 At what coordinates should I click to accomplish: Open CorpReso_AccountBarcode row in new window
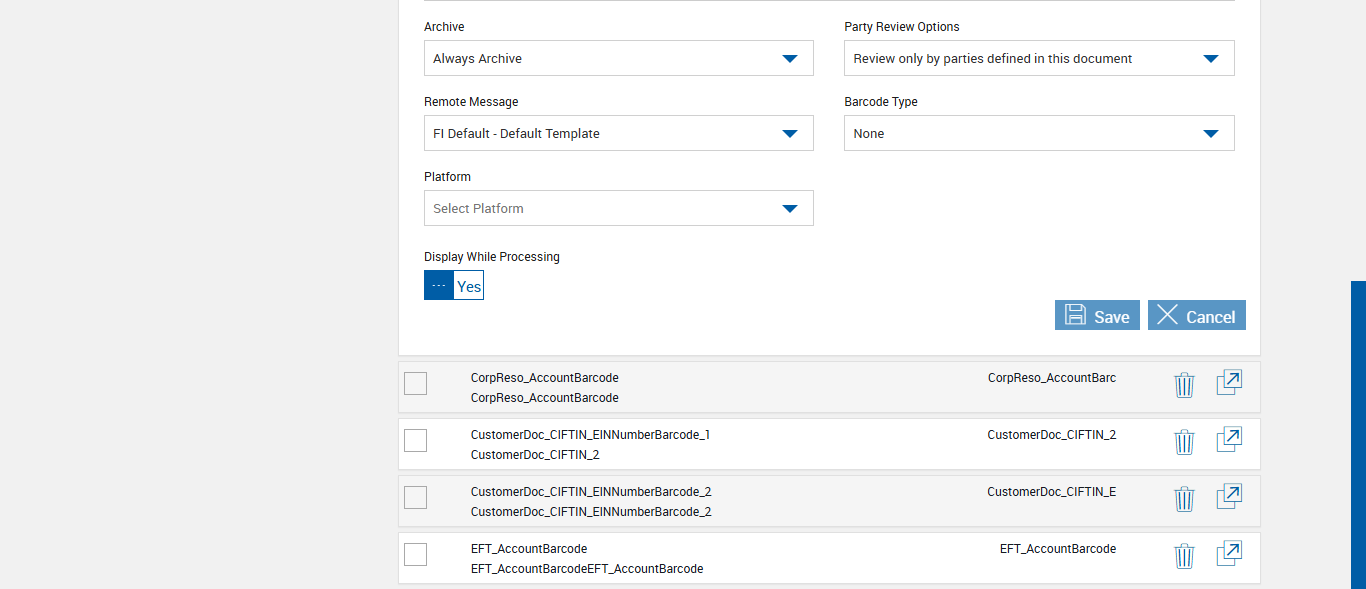[x=1229, y=384]
